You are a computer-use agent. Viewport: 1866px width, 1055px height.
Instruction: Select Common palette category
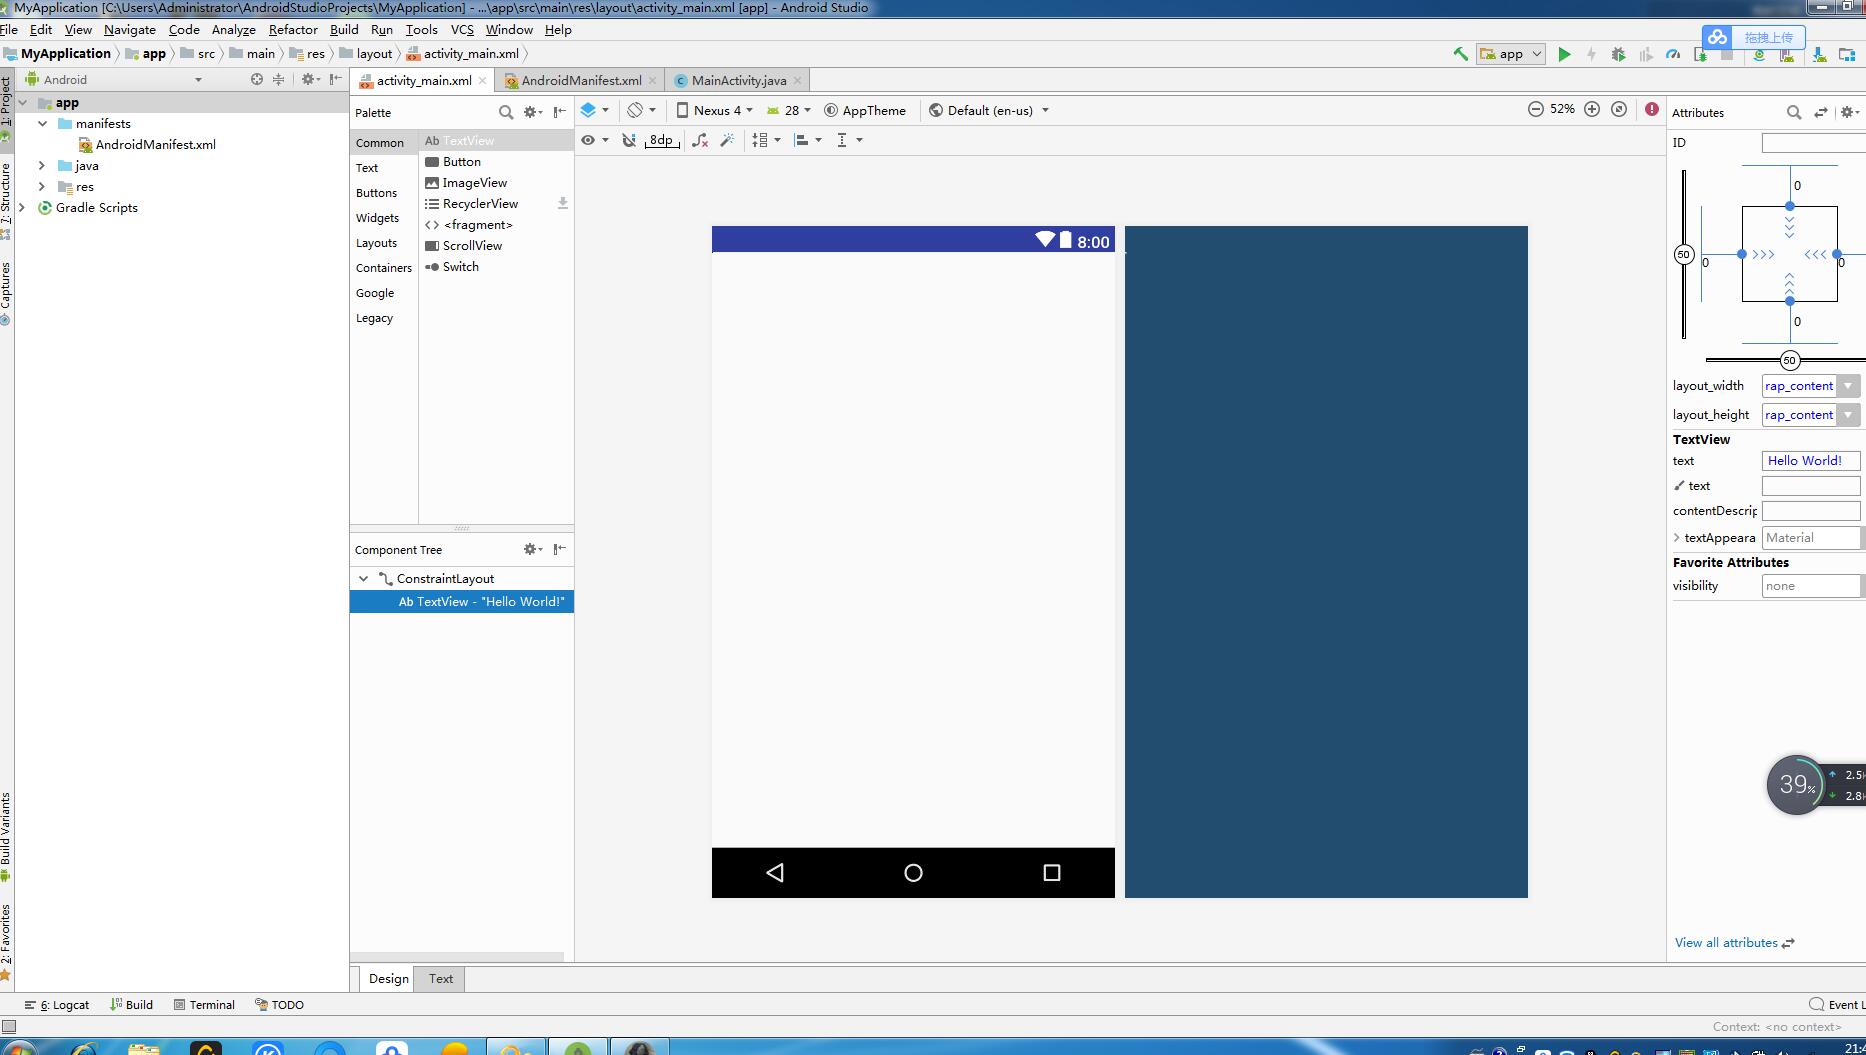(380, 143)
